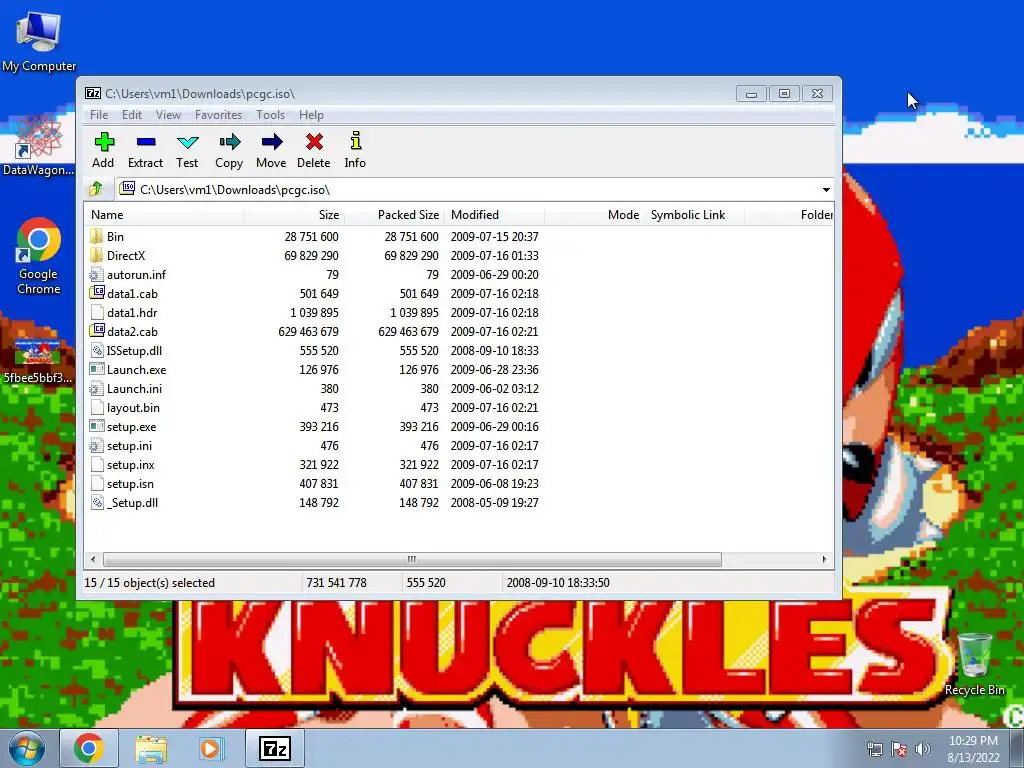
Task: Select the ISSetup.dll file icon
Action: (97, 351)
